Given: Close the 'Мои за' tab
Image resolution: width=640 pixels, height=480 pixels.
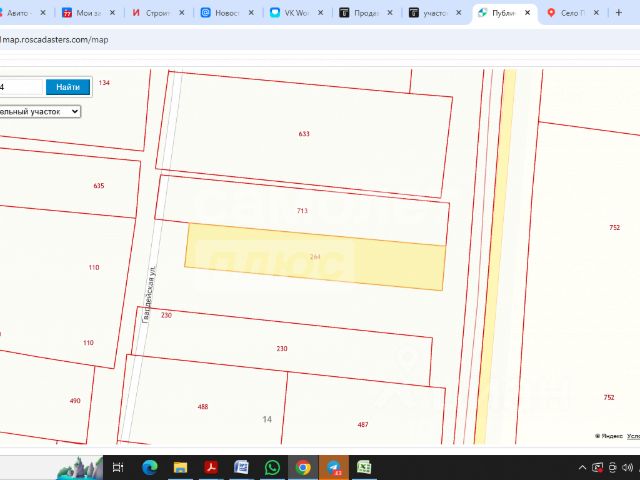Looking at the screenshot, I should 112,13.
